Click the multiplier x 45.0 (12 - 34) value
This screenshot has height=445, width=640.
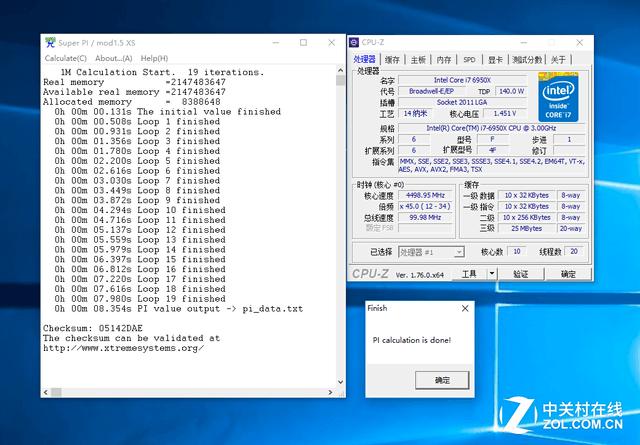click(x=425, y=207)
